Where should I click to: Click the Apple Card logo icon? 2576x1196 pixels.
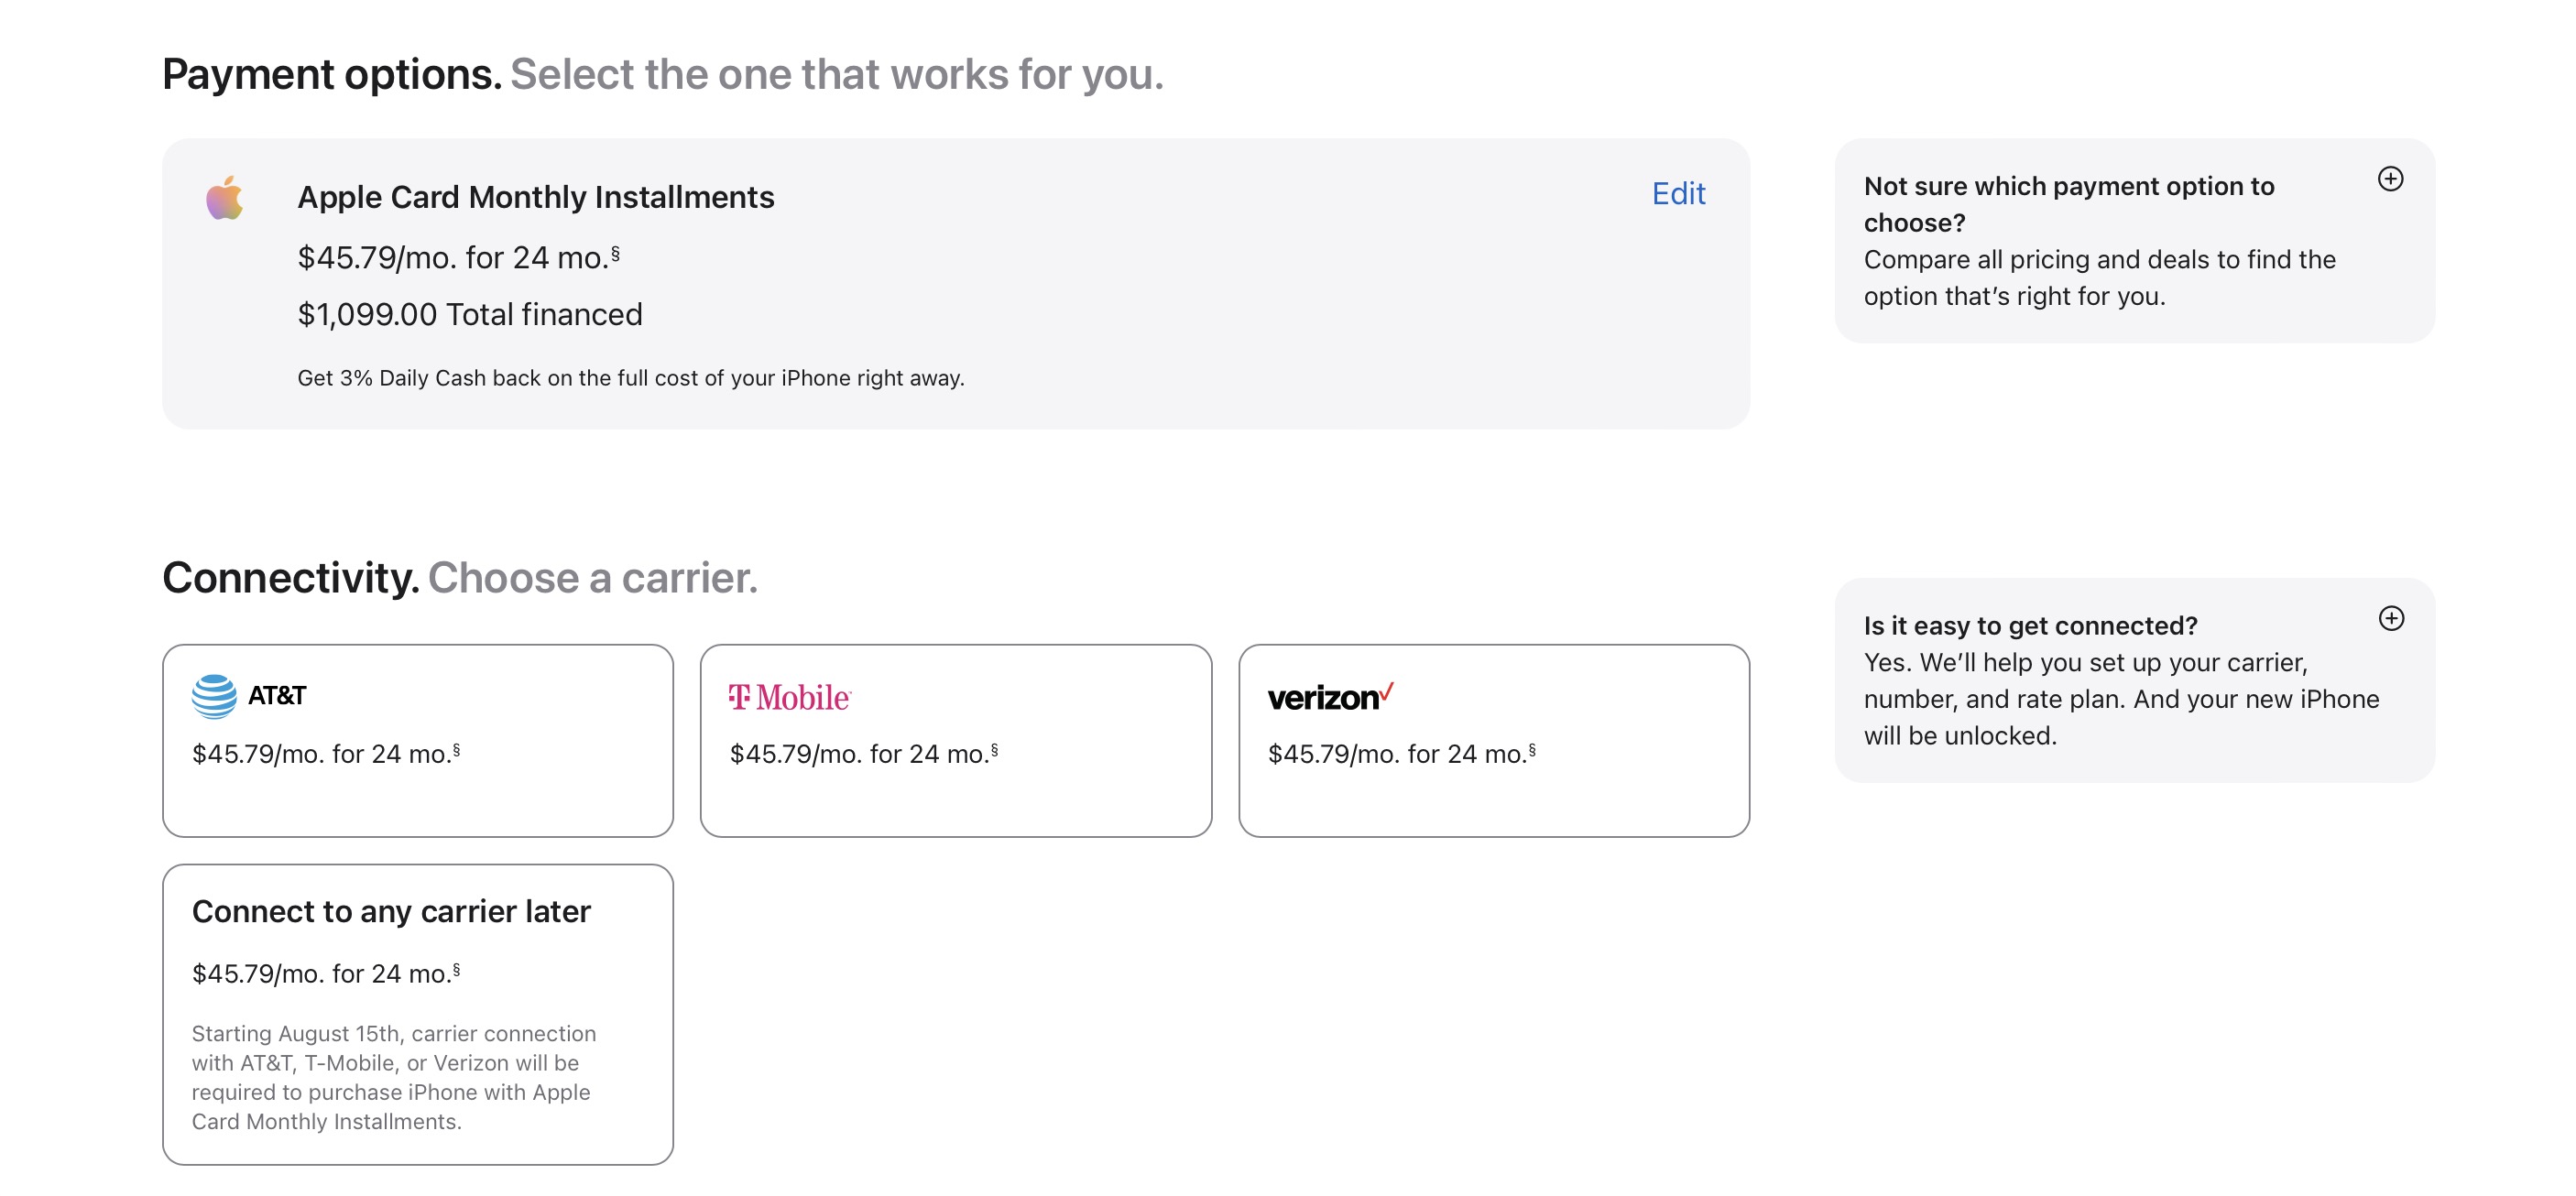click(225, 198)
